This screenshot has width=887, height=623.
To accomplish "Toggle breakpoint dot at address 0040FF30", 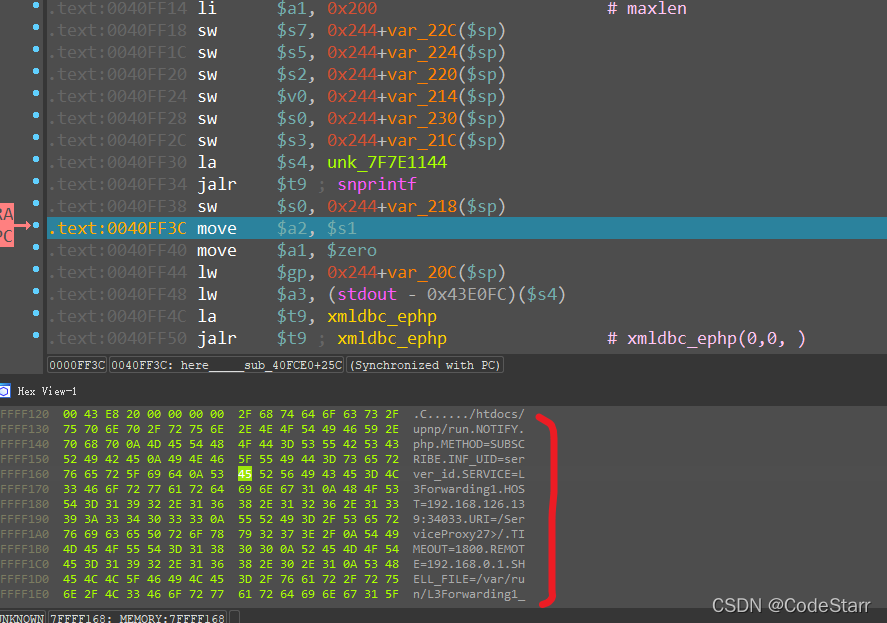I will tap(36, 160).
